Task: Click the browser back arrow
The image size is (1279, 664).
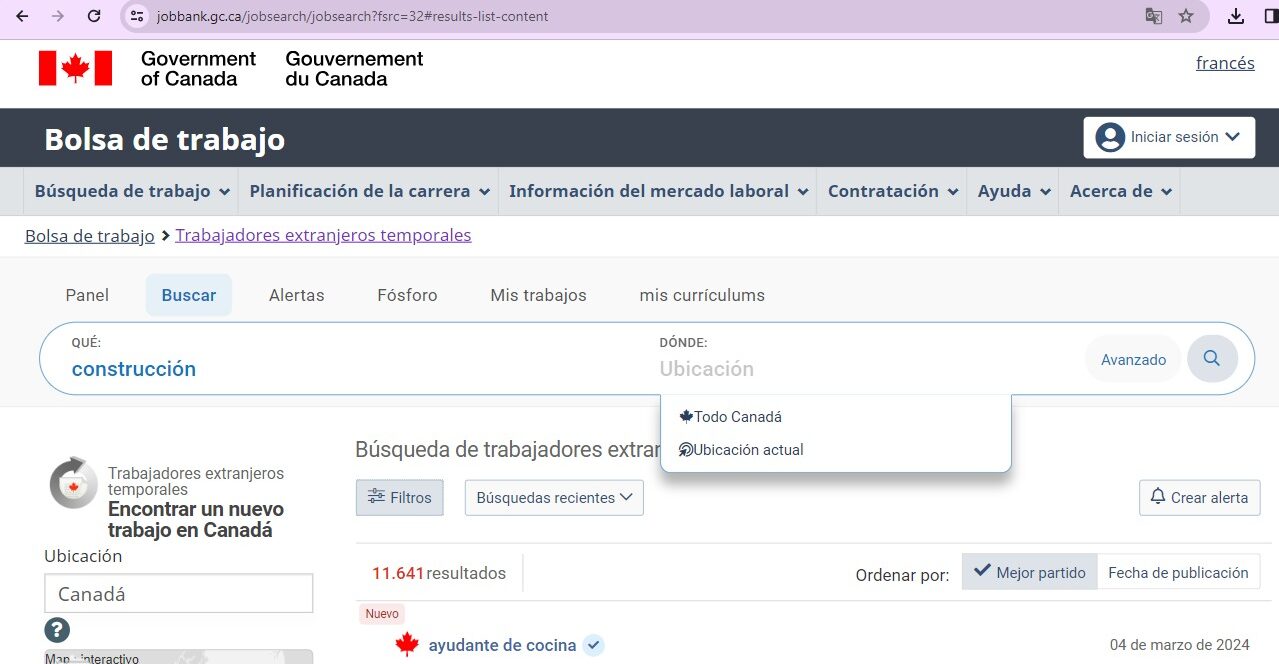Action: pyautogui.click(x=22, y=16)
